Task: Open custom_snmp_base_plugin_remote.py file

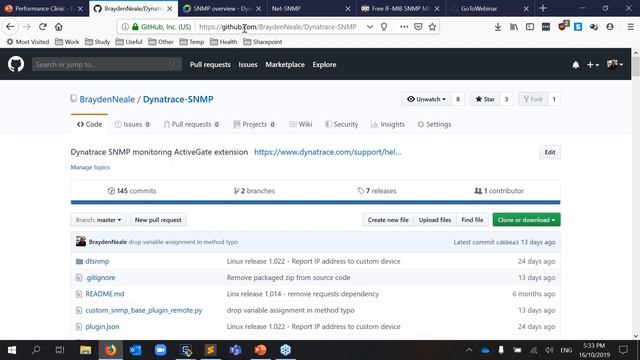Action: (x=144, y=310)
